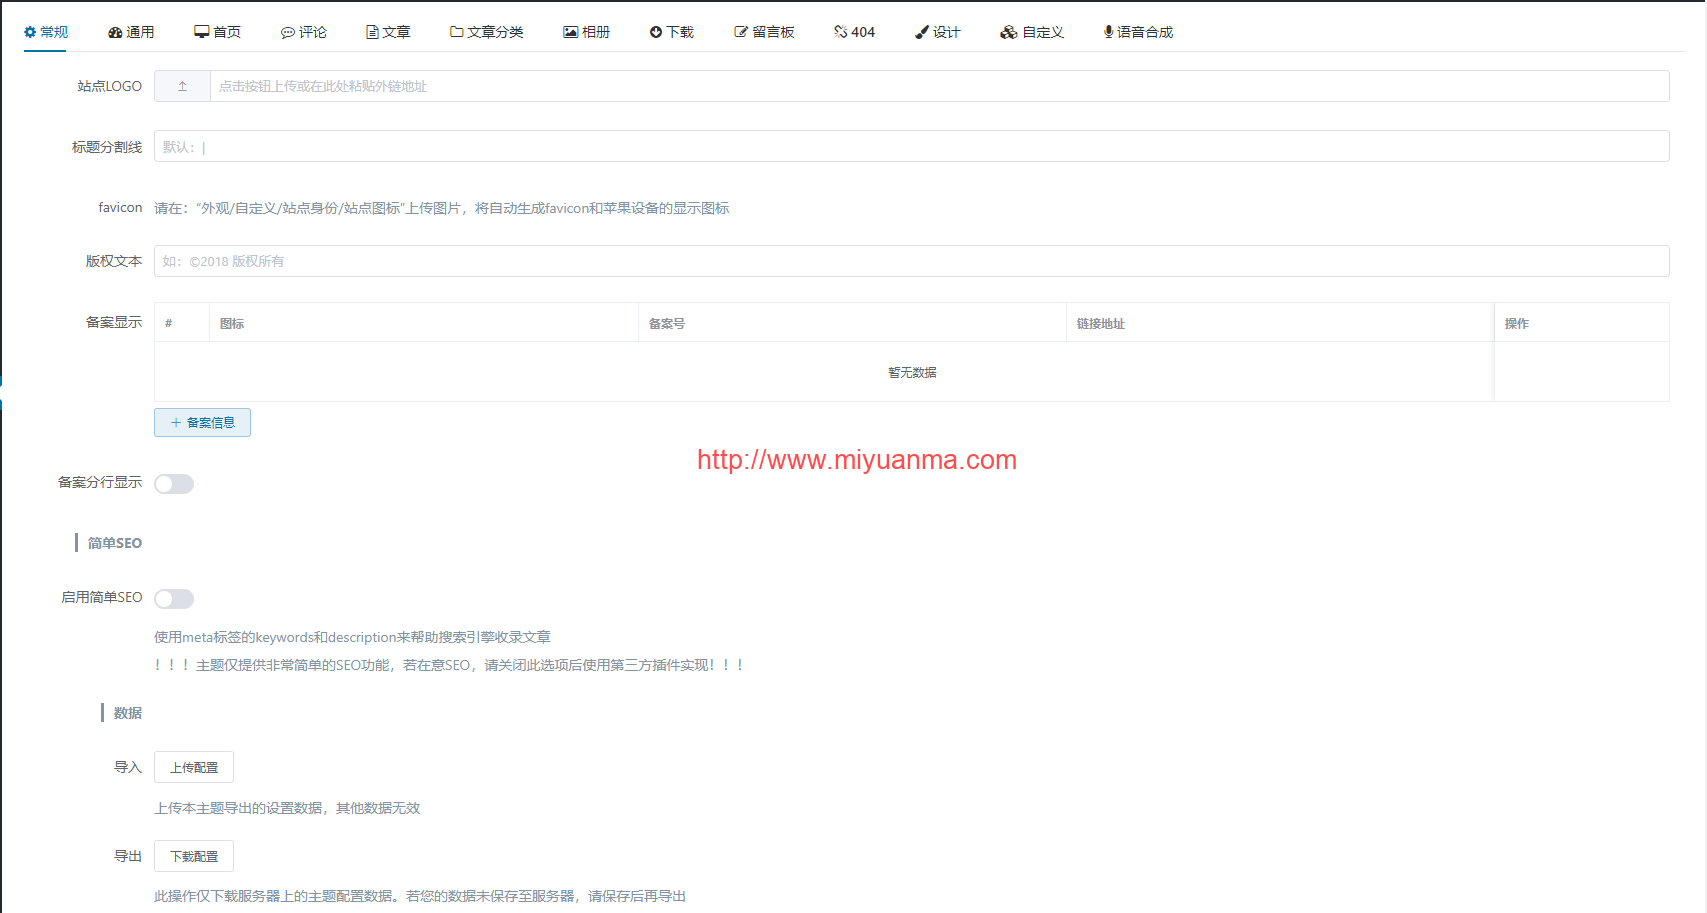Image resolution: width=1707 pixels, height=913 pixels.
Task: Open the 下载 tab
Action: click(x=672, y=32)
